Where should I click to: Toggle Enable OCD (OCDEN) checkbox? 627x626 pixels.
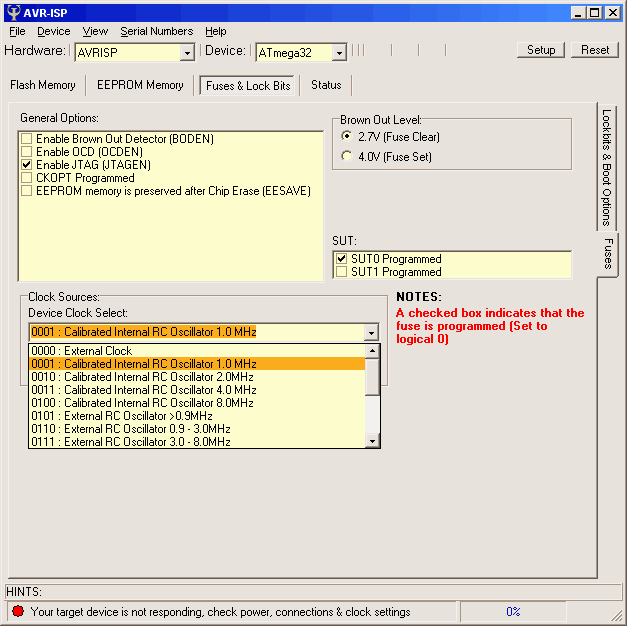click(x=27, y=152)
